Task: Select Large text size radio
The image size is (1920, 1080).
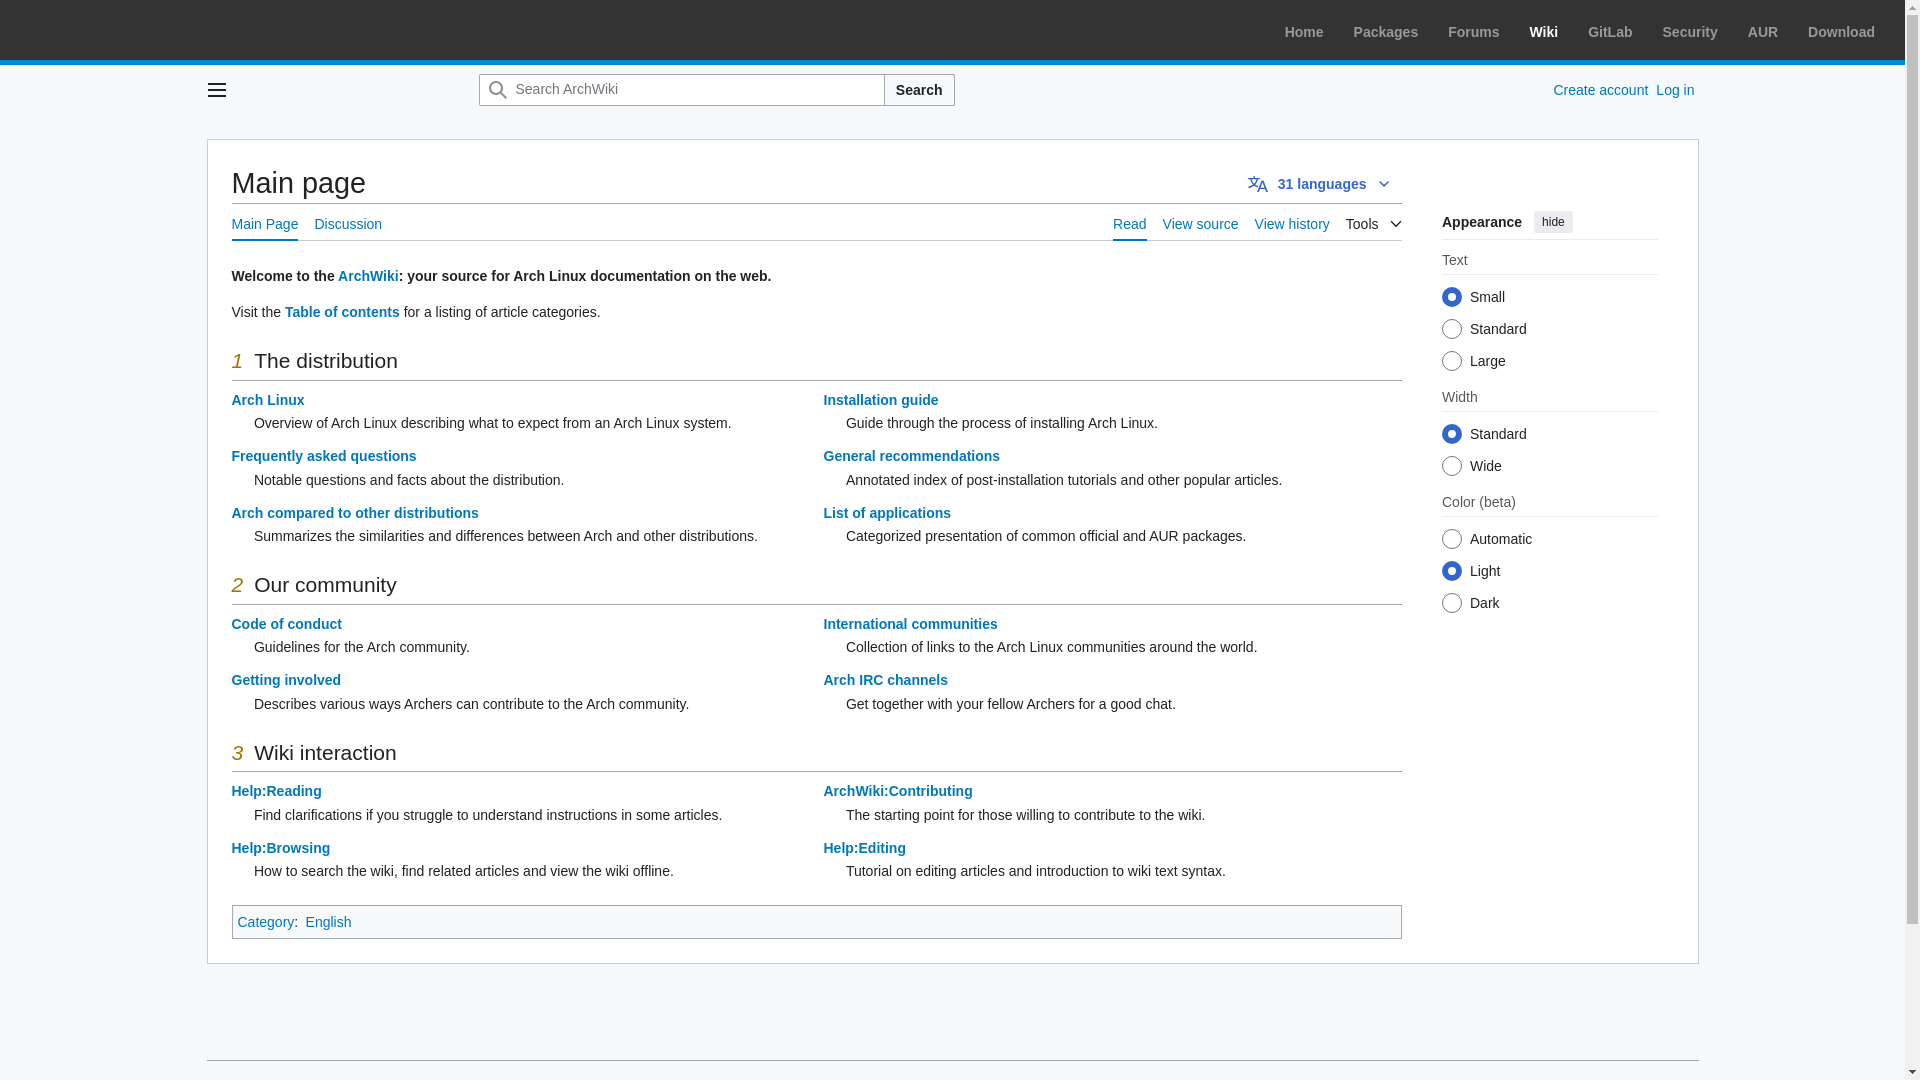Action: pos(1452,361)
